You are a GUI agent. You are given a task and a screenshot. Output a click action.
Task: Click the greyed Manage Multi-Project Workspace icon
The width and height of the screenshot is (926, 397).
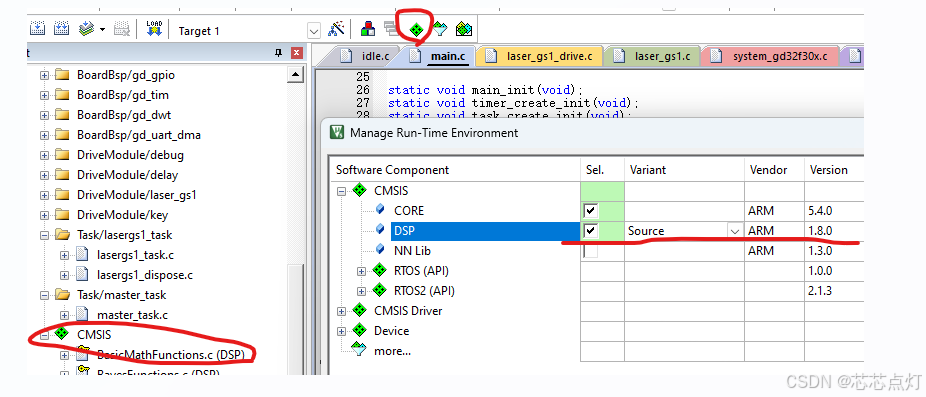[390, 28]
